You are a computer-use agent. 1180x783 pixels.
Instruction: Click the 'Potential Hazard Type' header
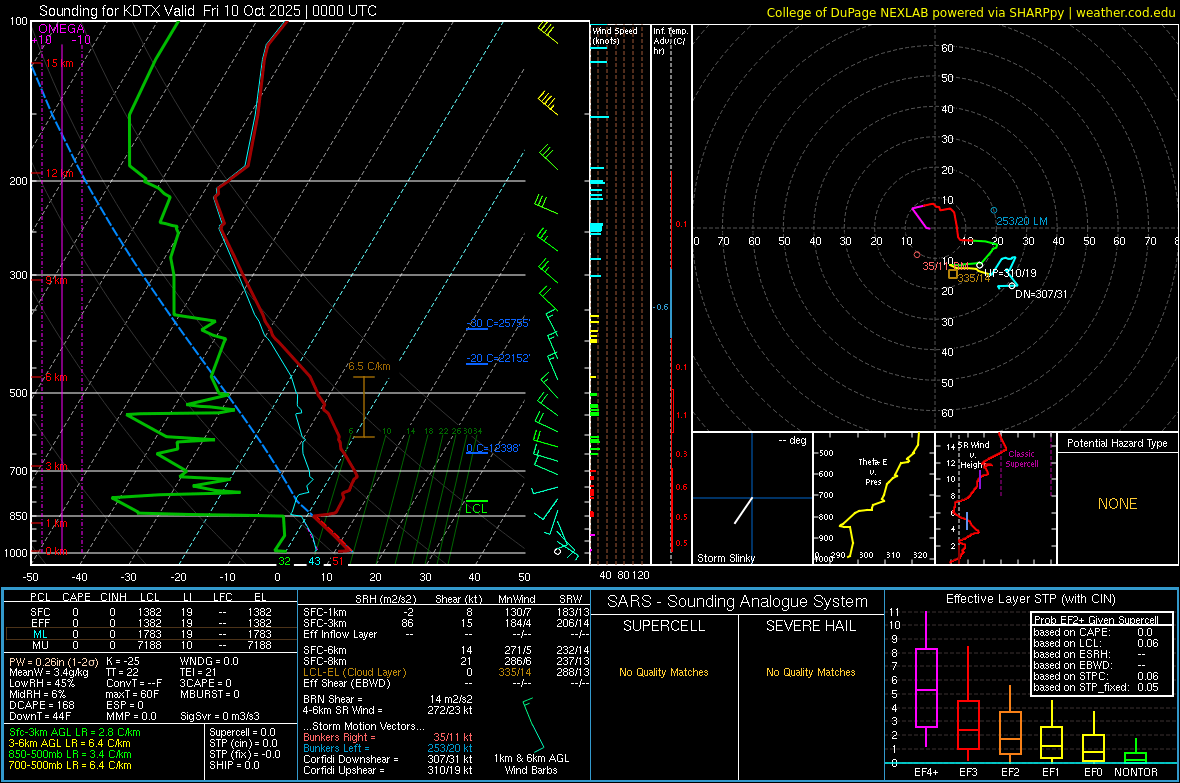1117,443
